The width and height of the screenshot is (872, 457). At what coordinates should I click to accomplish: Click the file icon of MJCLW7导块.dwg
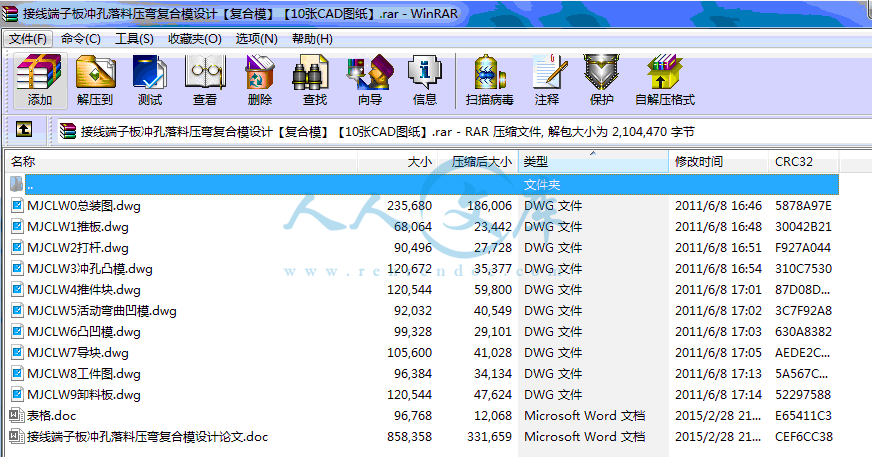coord(17,352)
